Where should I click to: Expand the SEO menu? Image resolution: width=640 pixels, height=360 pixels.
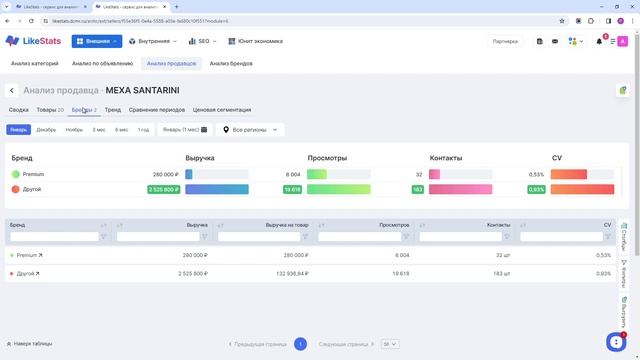[x=202, y=41]
